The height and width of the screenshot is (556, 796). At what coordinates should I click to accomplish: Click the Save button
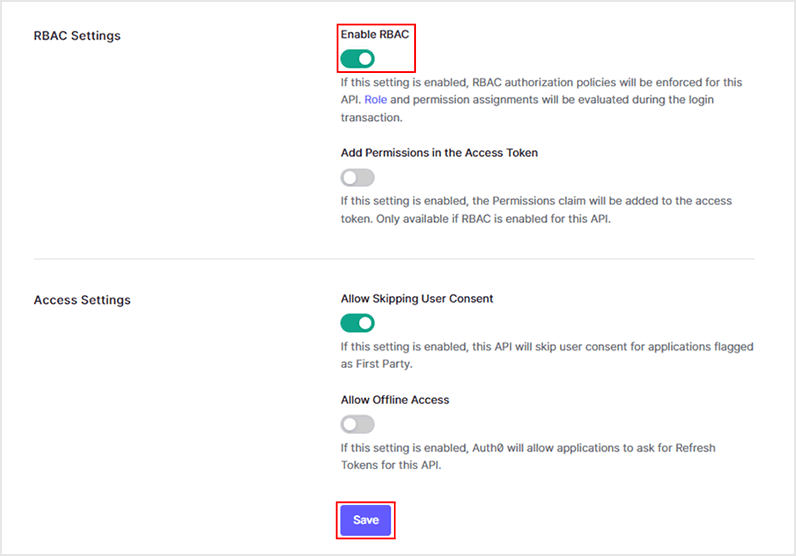click(x=365, y=520)
